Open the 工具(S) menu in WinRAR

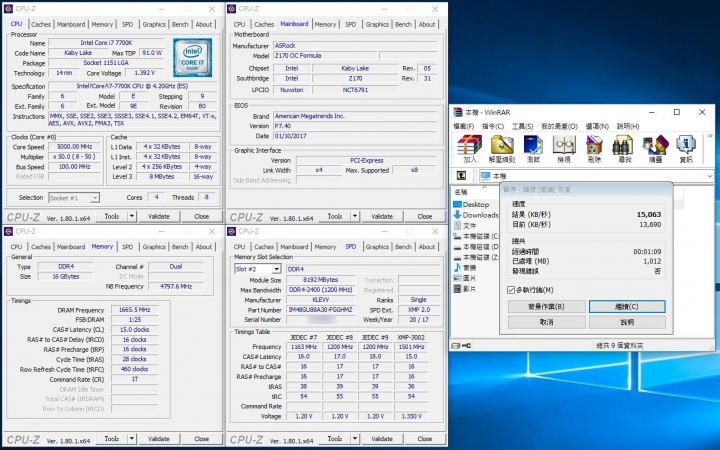coord(523,126)
